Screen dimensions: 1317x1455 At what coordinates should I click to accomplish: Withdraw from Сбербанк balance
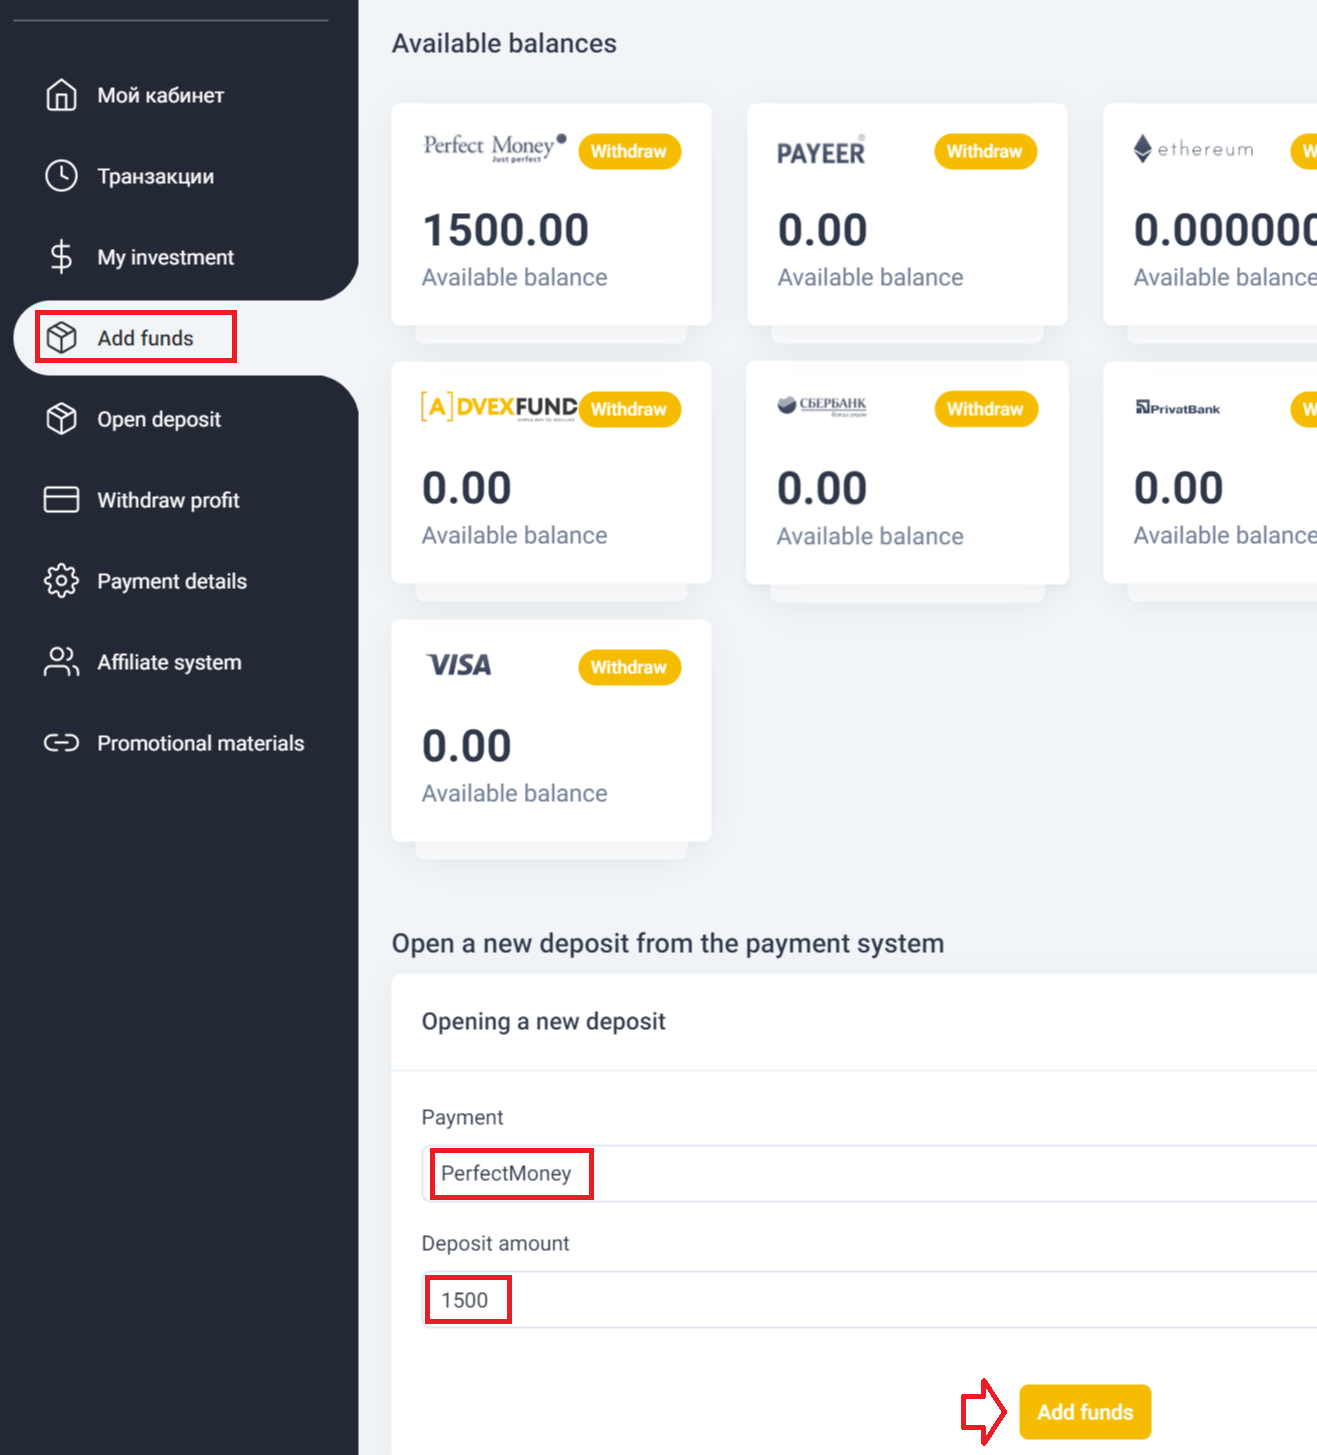985,409
